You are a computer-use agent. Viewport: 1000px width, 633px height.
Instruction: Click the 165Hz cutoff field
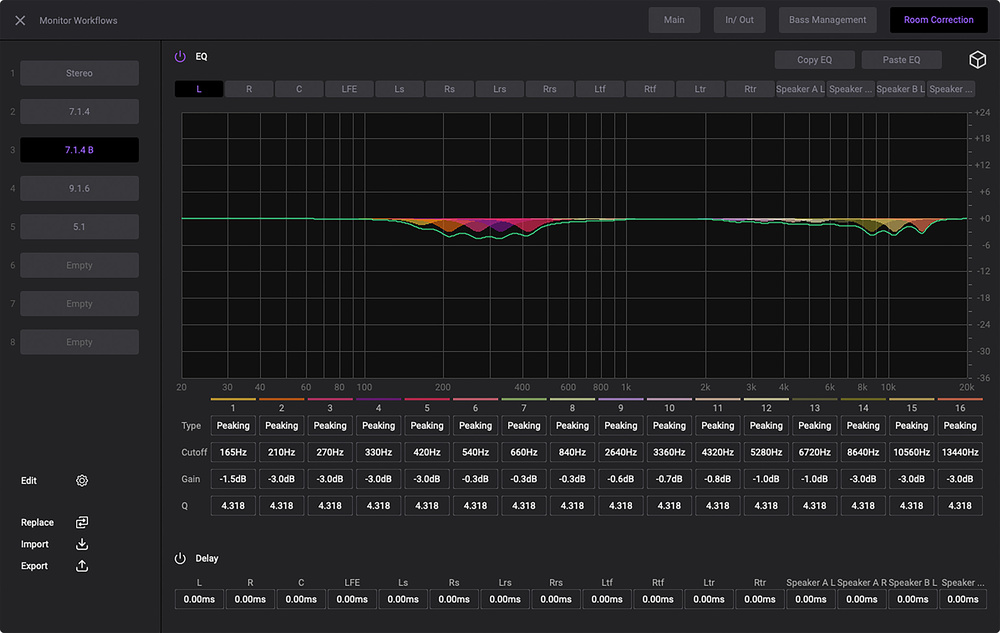[233, 453]
